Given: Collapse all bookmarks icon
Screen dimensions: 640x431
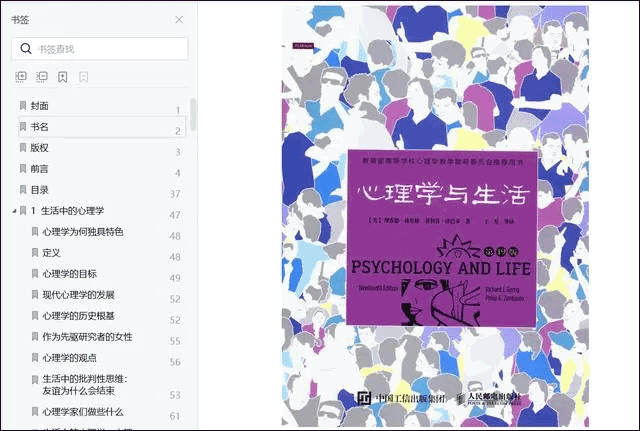Looking at the screenshot, I should point(42,77).
